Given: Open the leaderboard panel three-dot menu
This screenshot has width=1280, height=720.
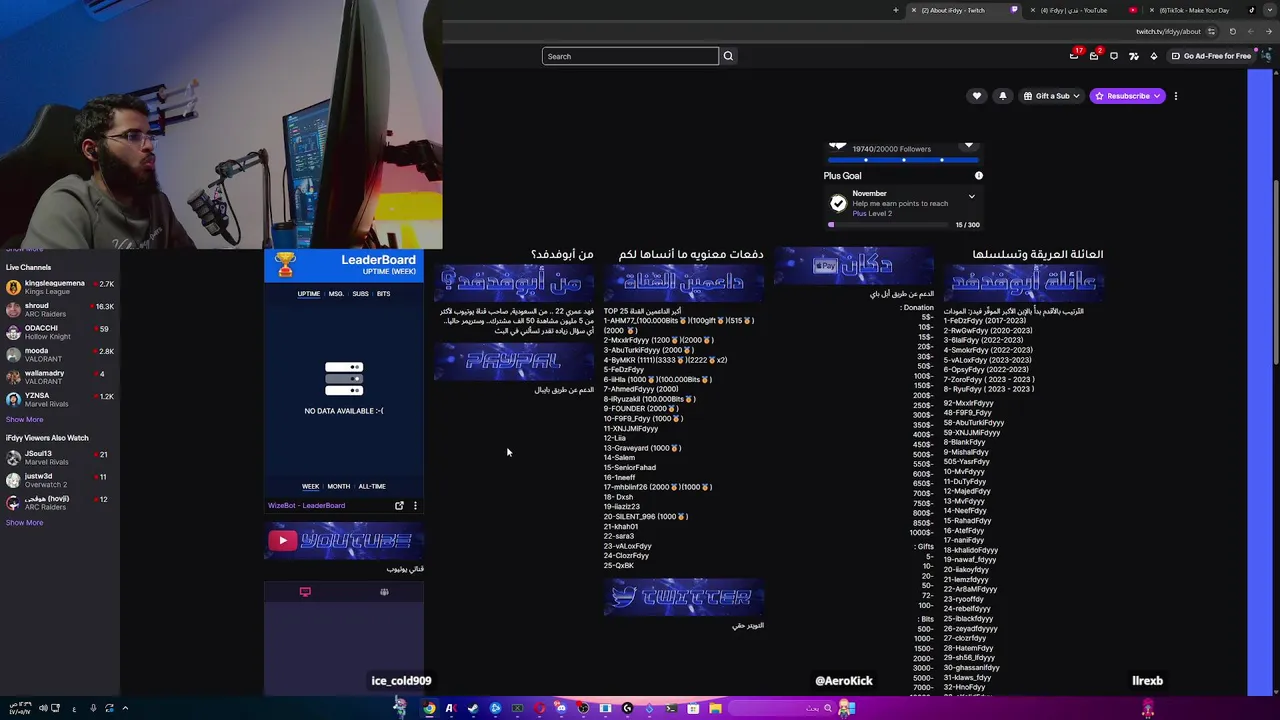Looking at the screenshot, I should (x=415, y=506).
